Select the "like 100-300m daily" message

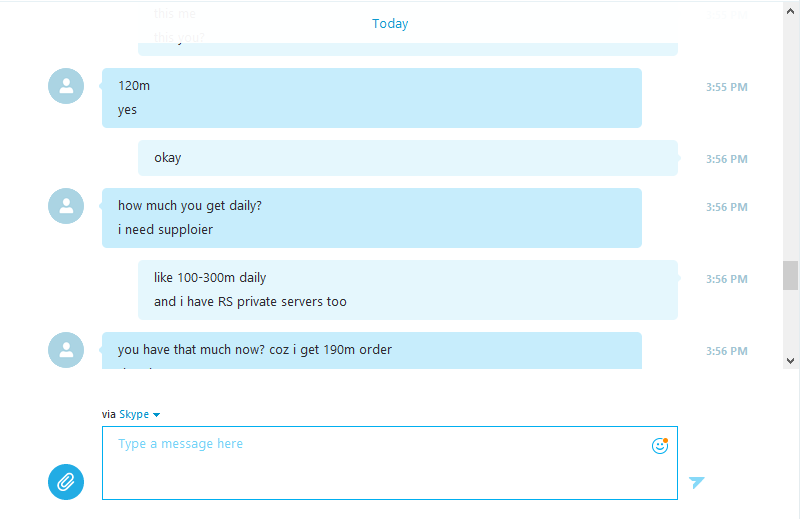(x=210, y=278)
